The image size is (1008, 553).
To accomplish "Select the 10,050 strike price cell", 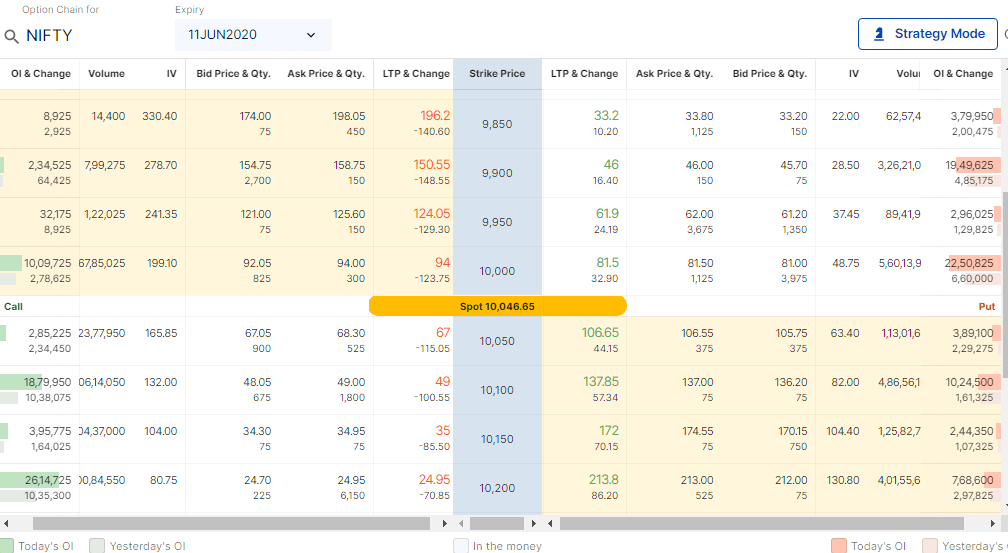I will pyautogui.click(x=497, y=341).
